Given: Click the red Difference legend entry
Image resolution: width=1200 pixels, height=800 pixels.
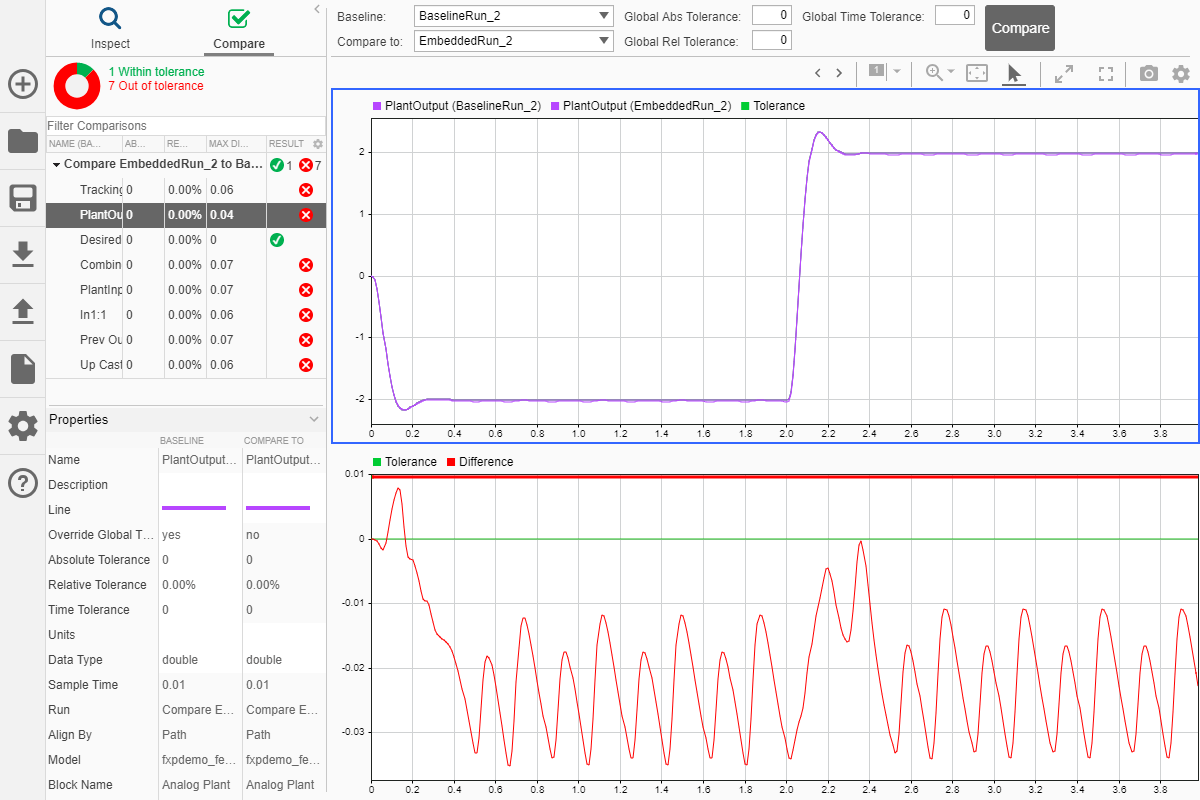Looking at the screenshot, I should pos(479,462).
